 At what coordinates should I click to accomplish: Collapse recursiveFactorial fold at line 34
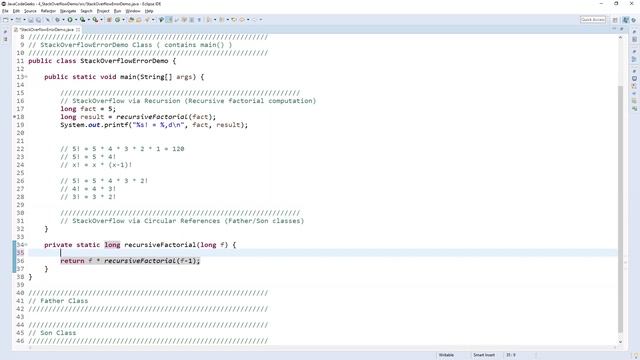[x=26, y=244]
